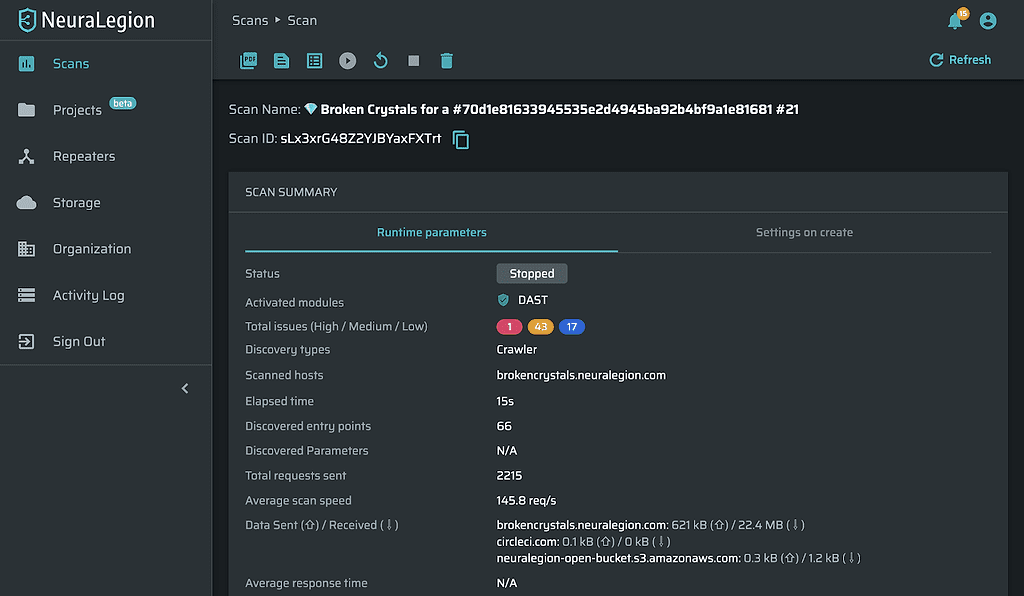Export the scan report as PDF
The image size is (1024, 596).
[x=248, y=61]
